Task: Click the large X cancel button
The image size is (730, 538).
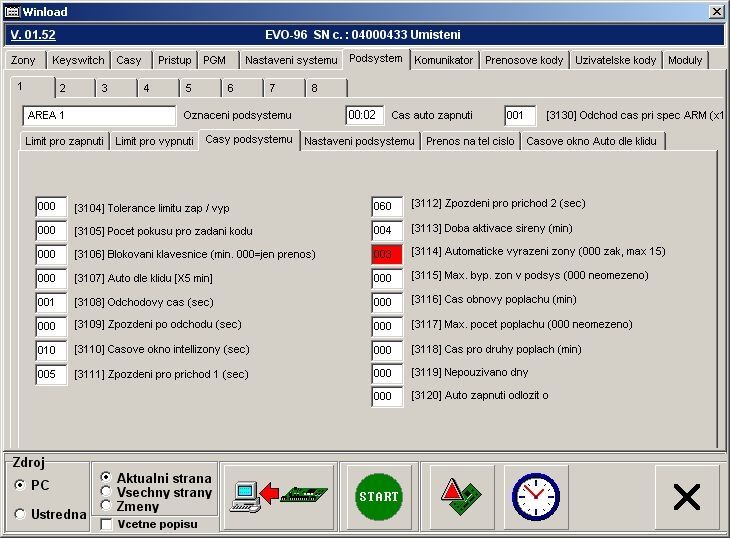Action: point(686,496)
